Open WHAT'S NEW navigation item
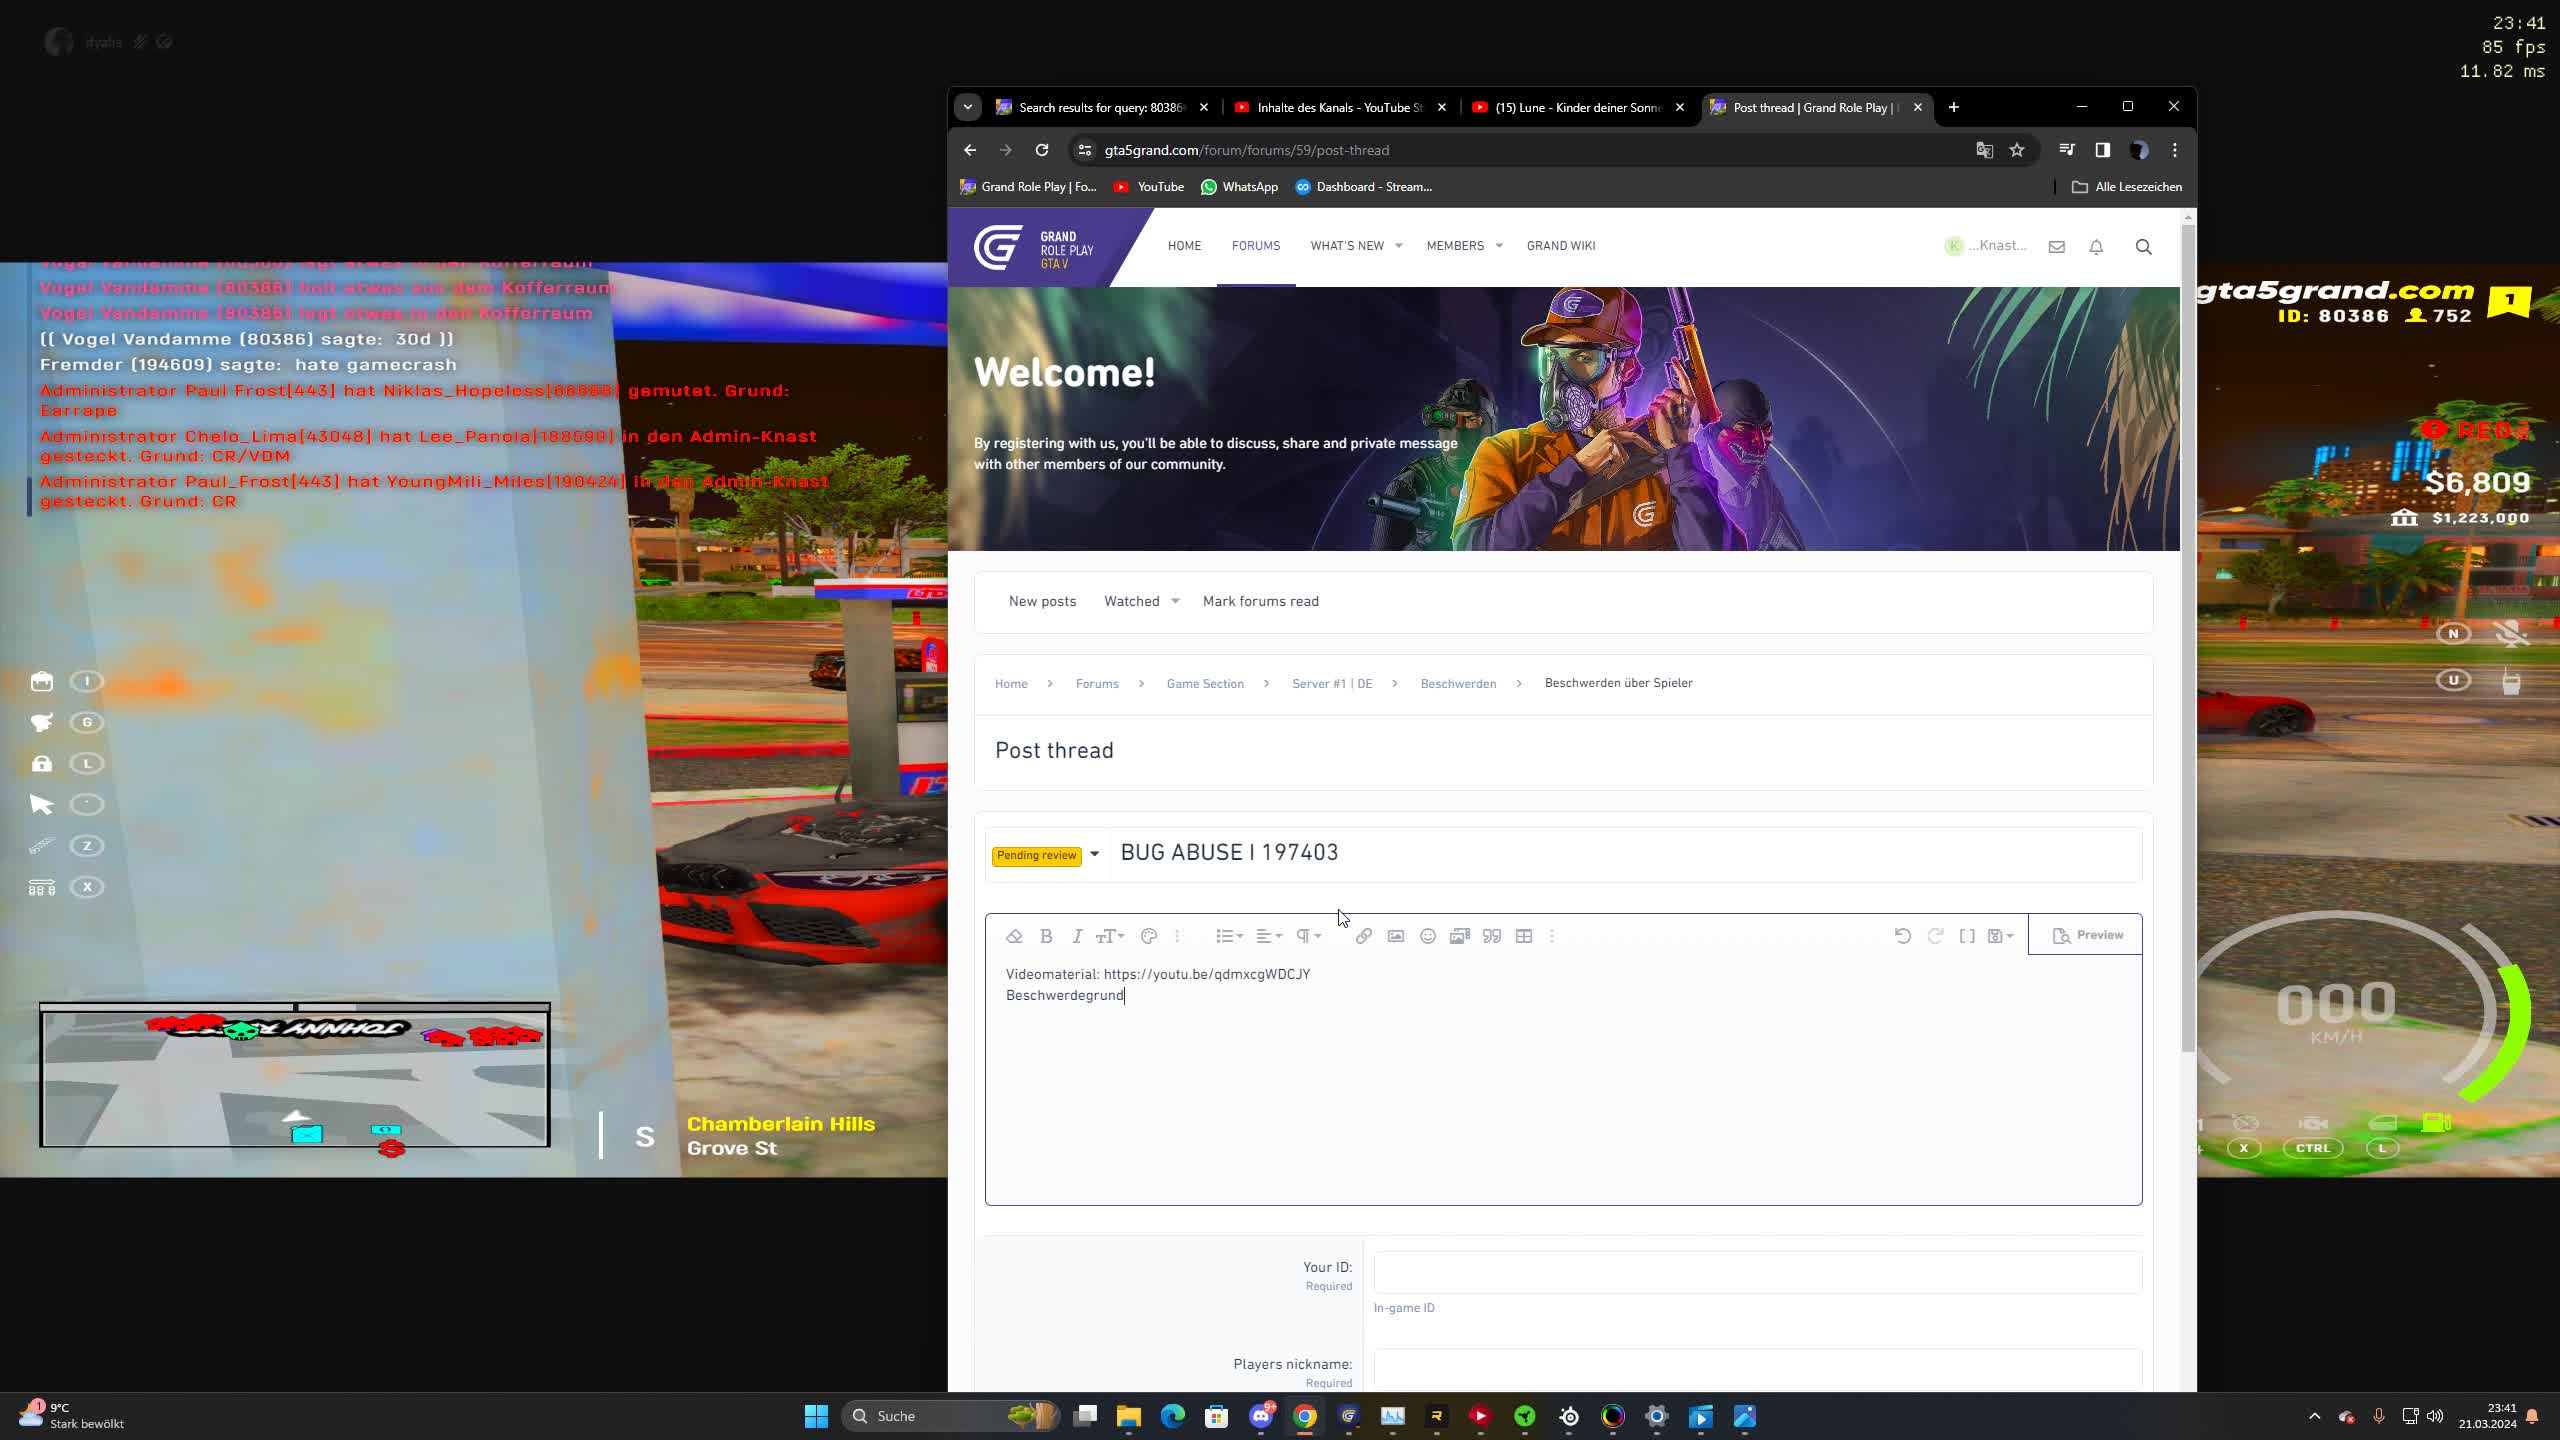This screenshot has width=2560, height=1440. (1347, 246)
